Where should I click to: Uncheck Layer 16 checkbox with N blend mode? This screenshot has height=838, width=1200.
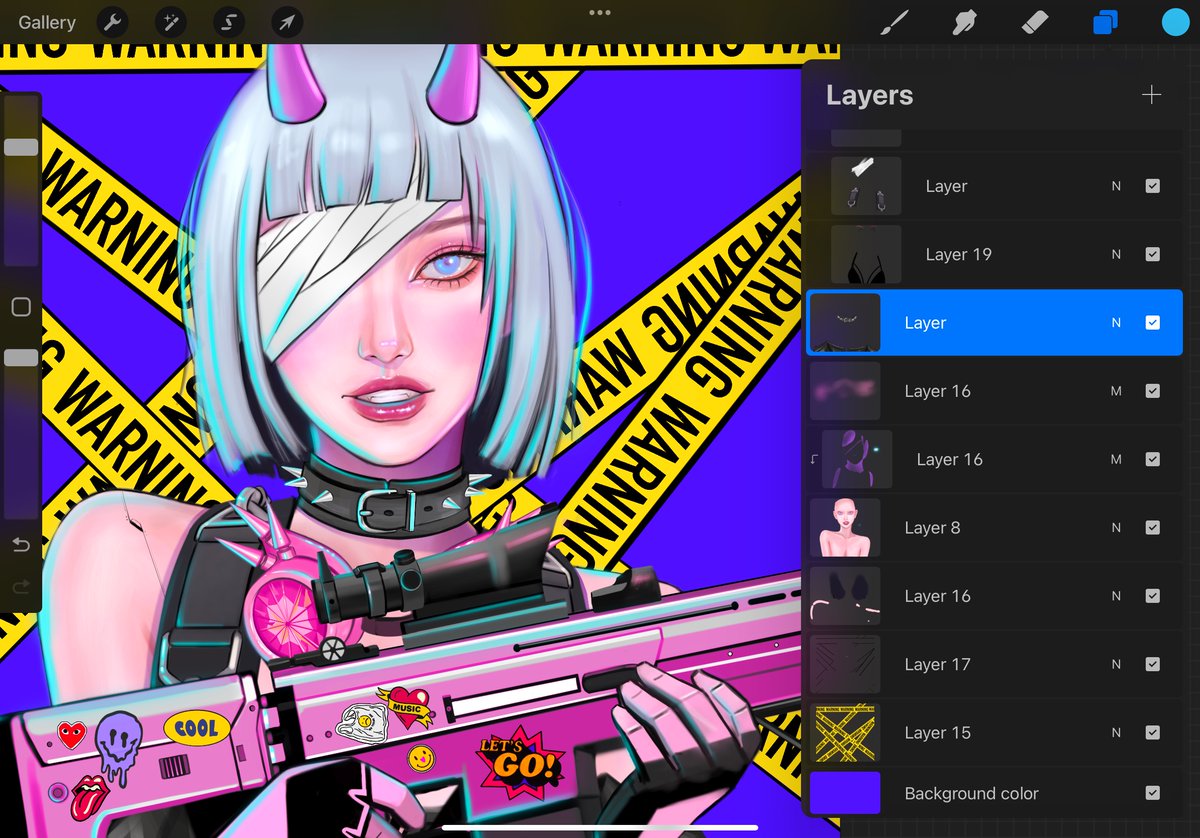pos(1153,596)
